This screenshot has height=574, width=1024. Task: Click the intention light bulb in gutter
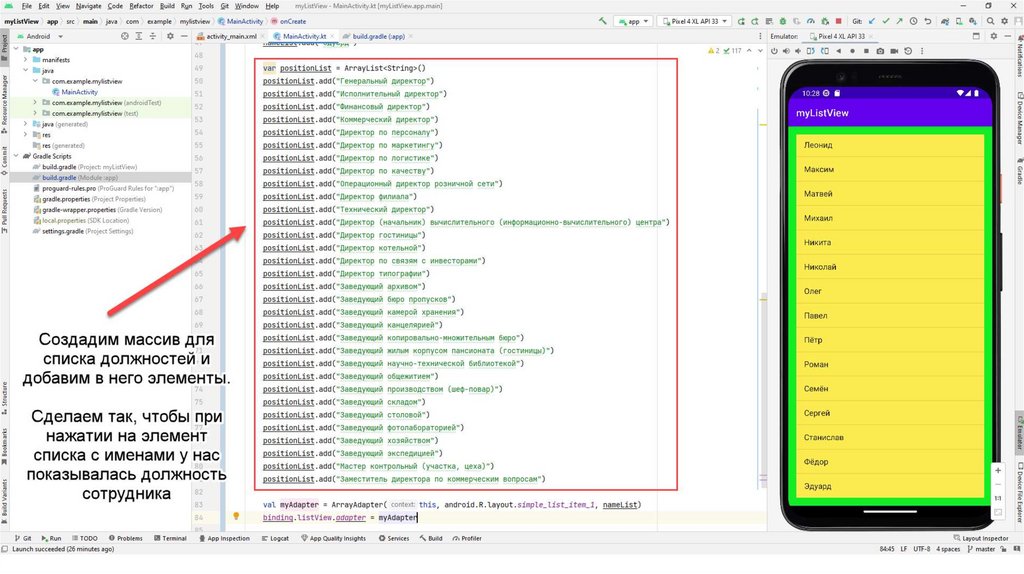click(x=236, y=517)
